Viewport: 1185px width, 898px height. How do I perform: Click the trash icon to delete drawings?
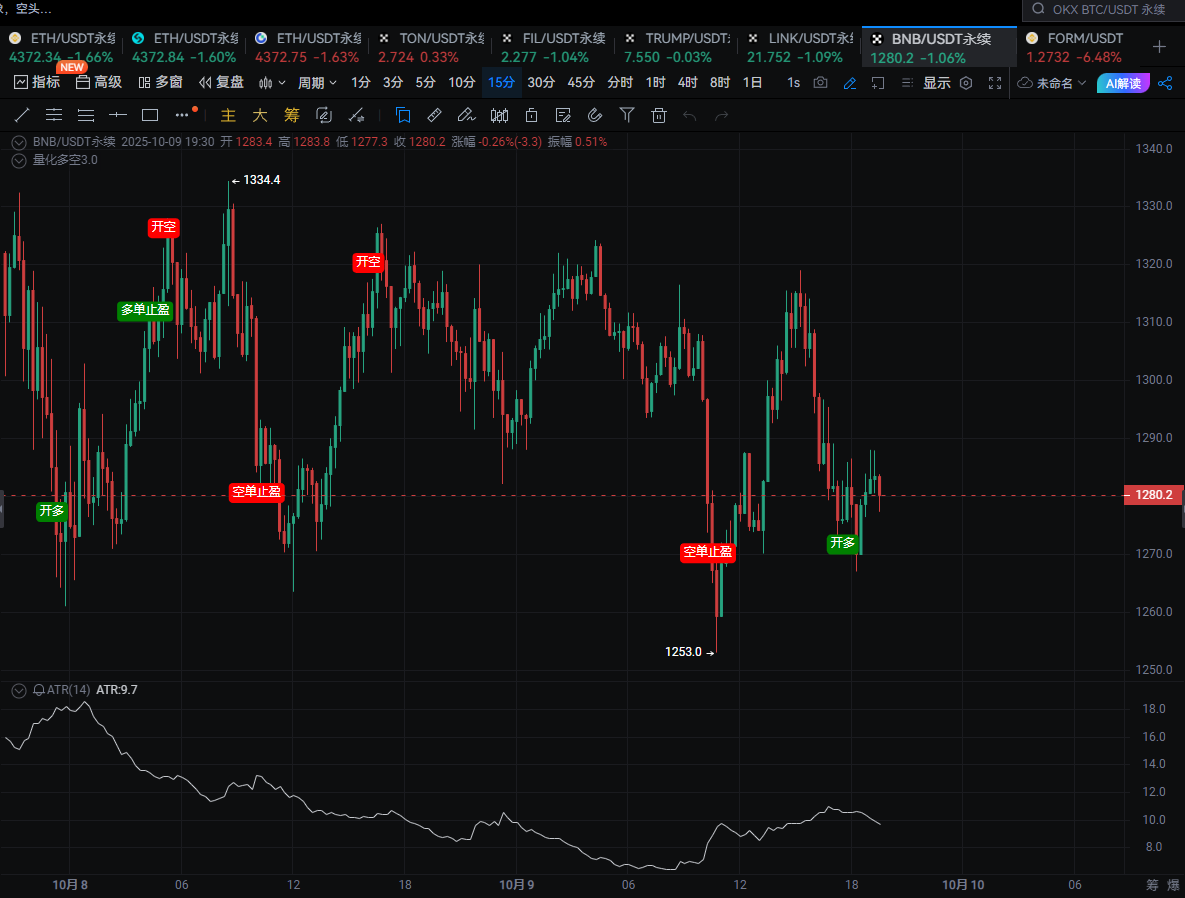click(658, 115)
